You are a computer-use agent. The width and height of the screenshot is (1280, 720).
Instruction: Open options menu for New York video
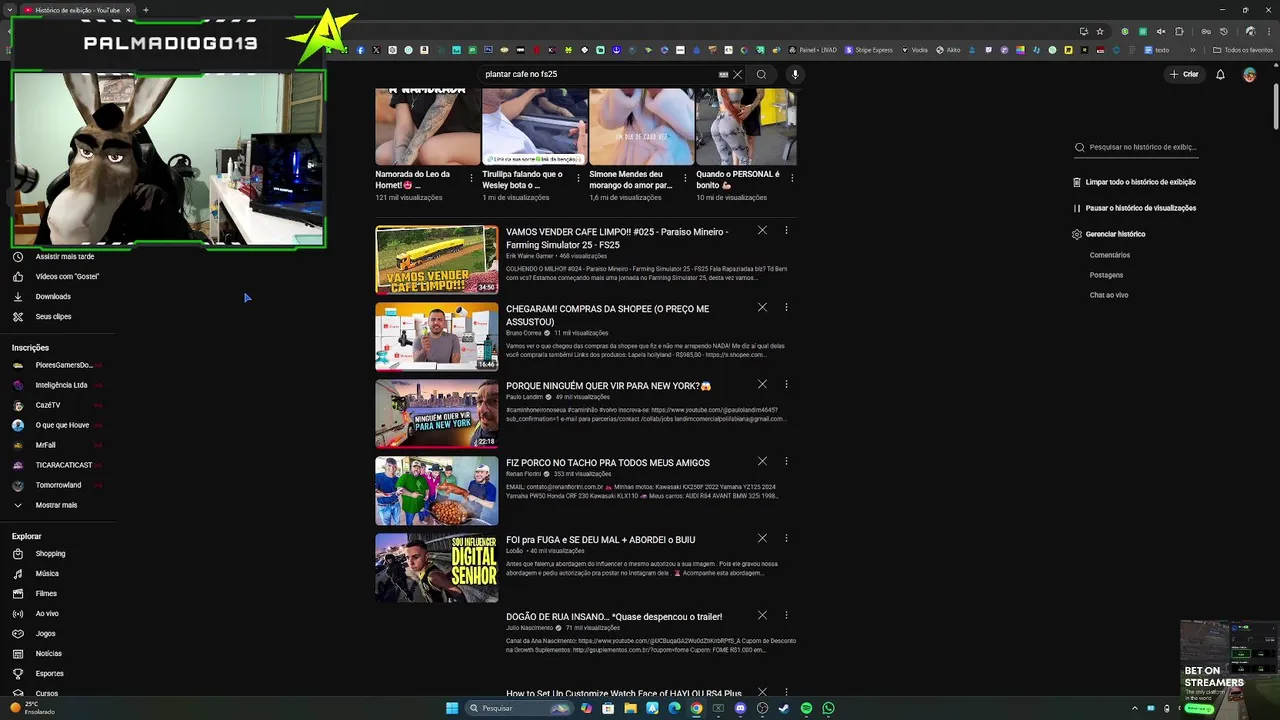pos(786,384)
